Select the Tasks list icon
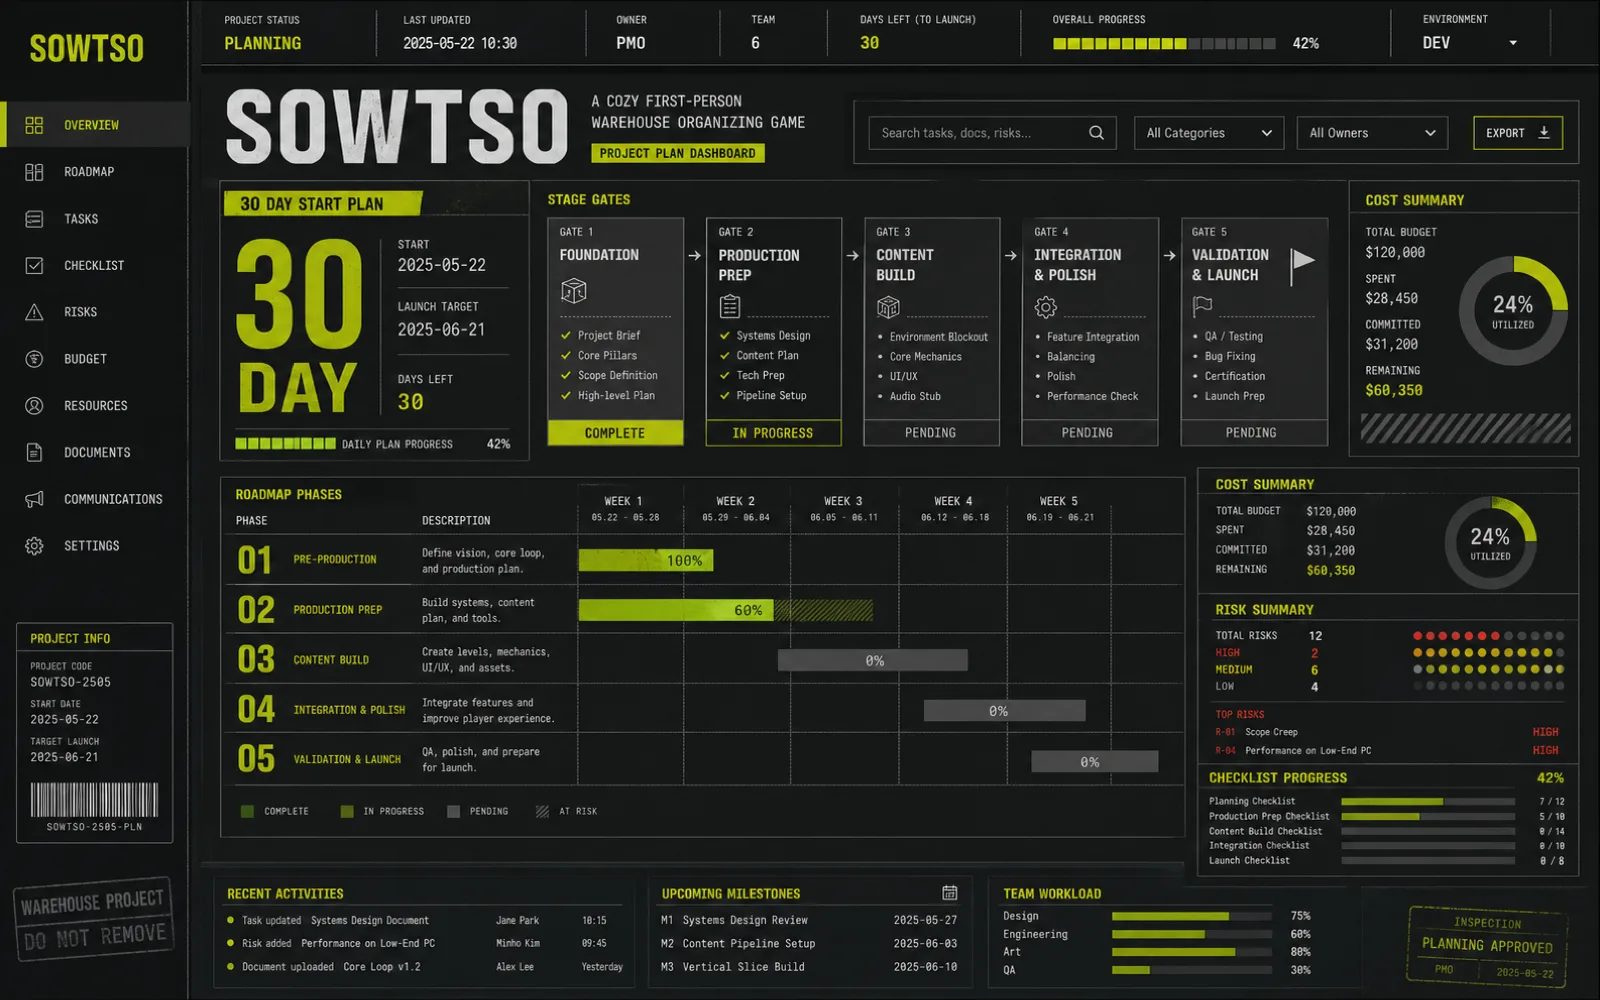The image size is (1600, 1000). [34, 219]
